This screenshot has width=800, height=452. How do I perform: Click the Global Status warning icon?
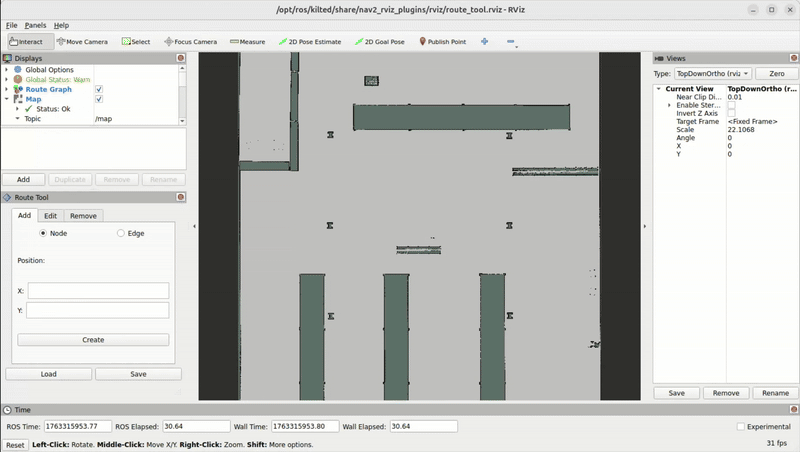click(18, 79)
